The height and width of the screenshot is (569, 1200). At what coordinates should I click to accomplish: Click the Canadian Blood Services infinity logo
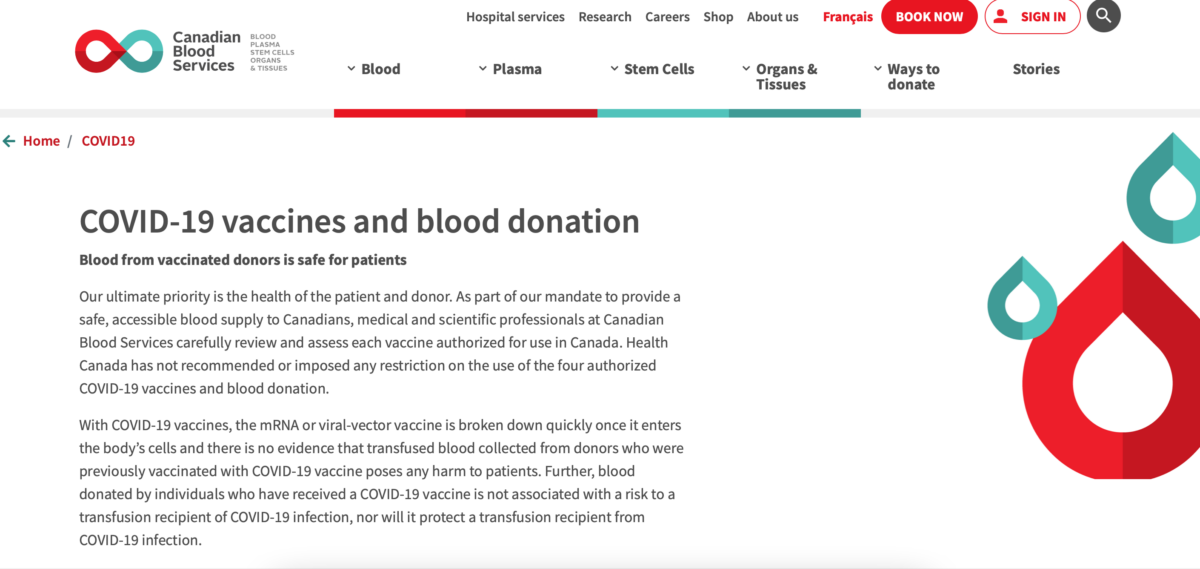click(x=119, y=51)
